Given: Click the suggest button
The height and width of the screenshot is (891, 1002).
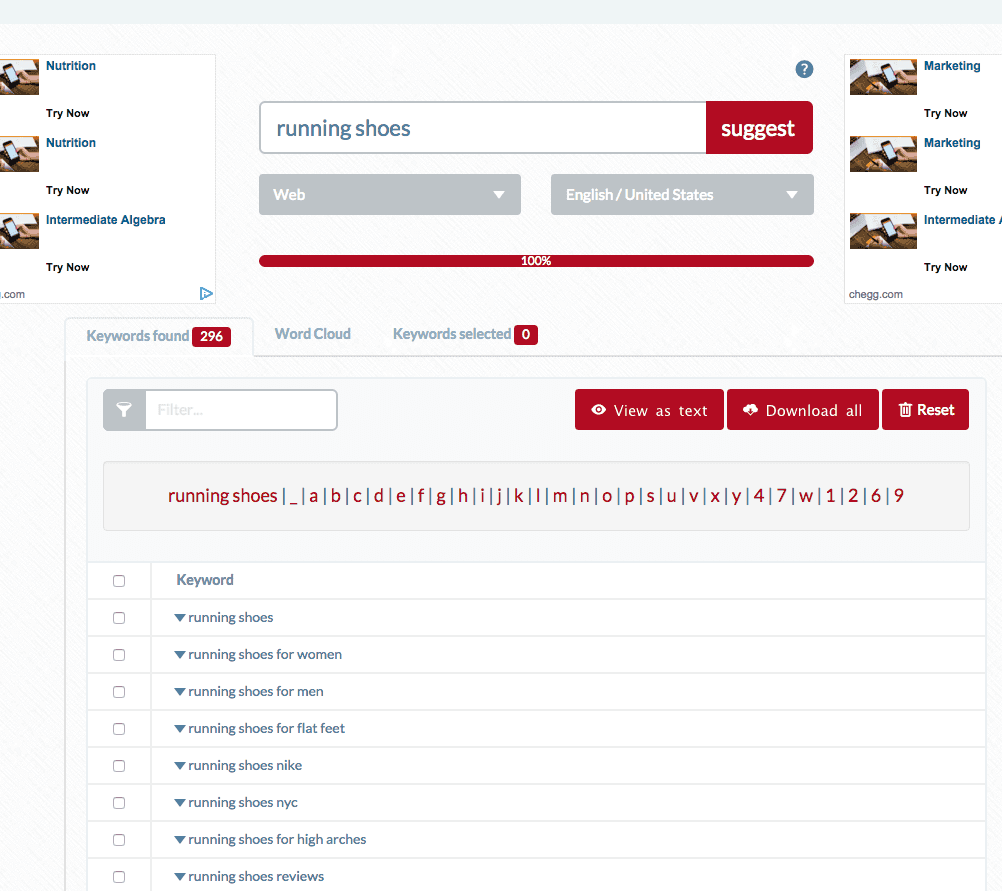Looking at the screenshot, I should pos(759,127).
